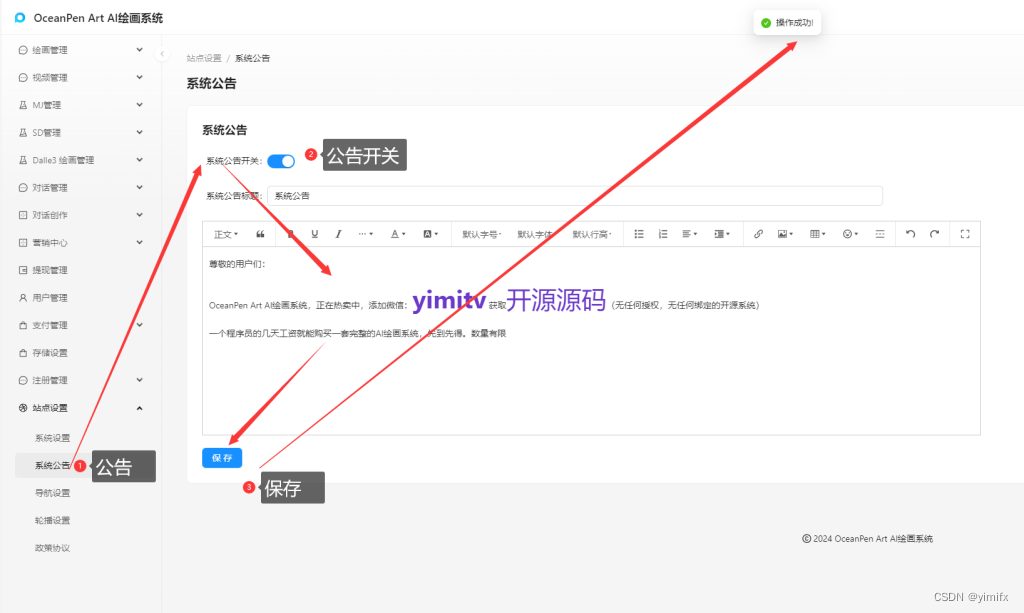
Task: Toggle underline formatting in editor toolbar
Action: click(x=314, y=234)
